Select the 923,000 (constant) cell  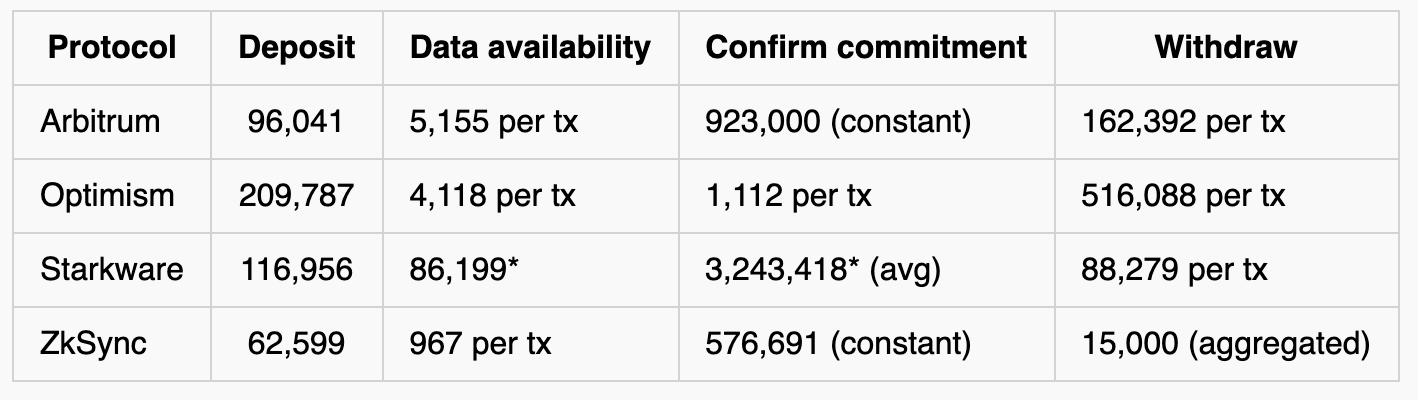pyautogui.click(x=867, y=121)
